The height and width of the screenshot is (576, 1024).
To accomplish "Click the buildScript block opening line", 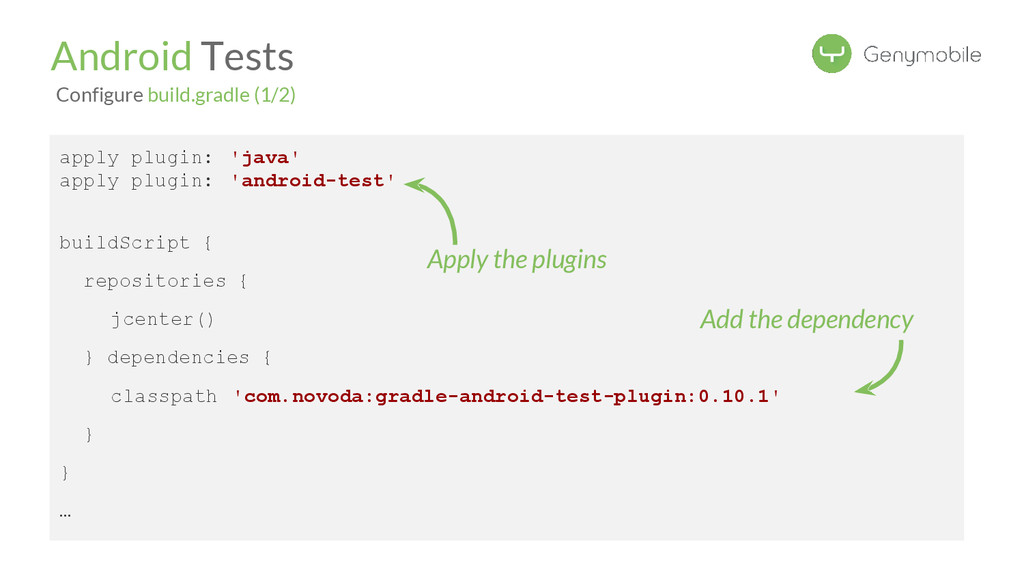I will [135, 243].
